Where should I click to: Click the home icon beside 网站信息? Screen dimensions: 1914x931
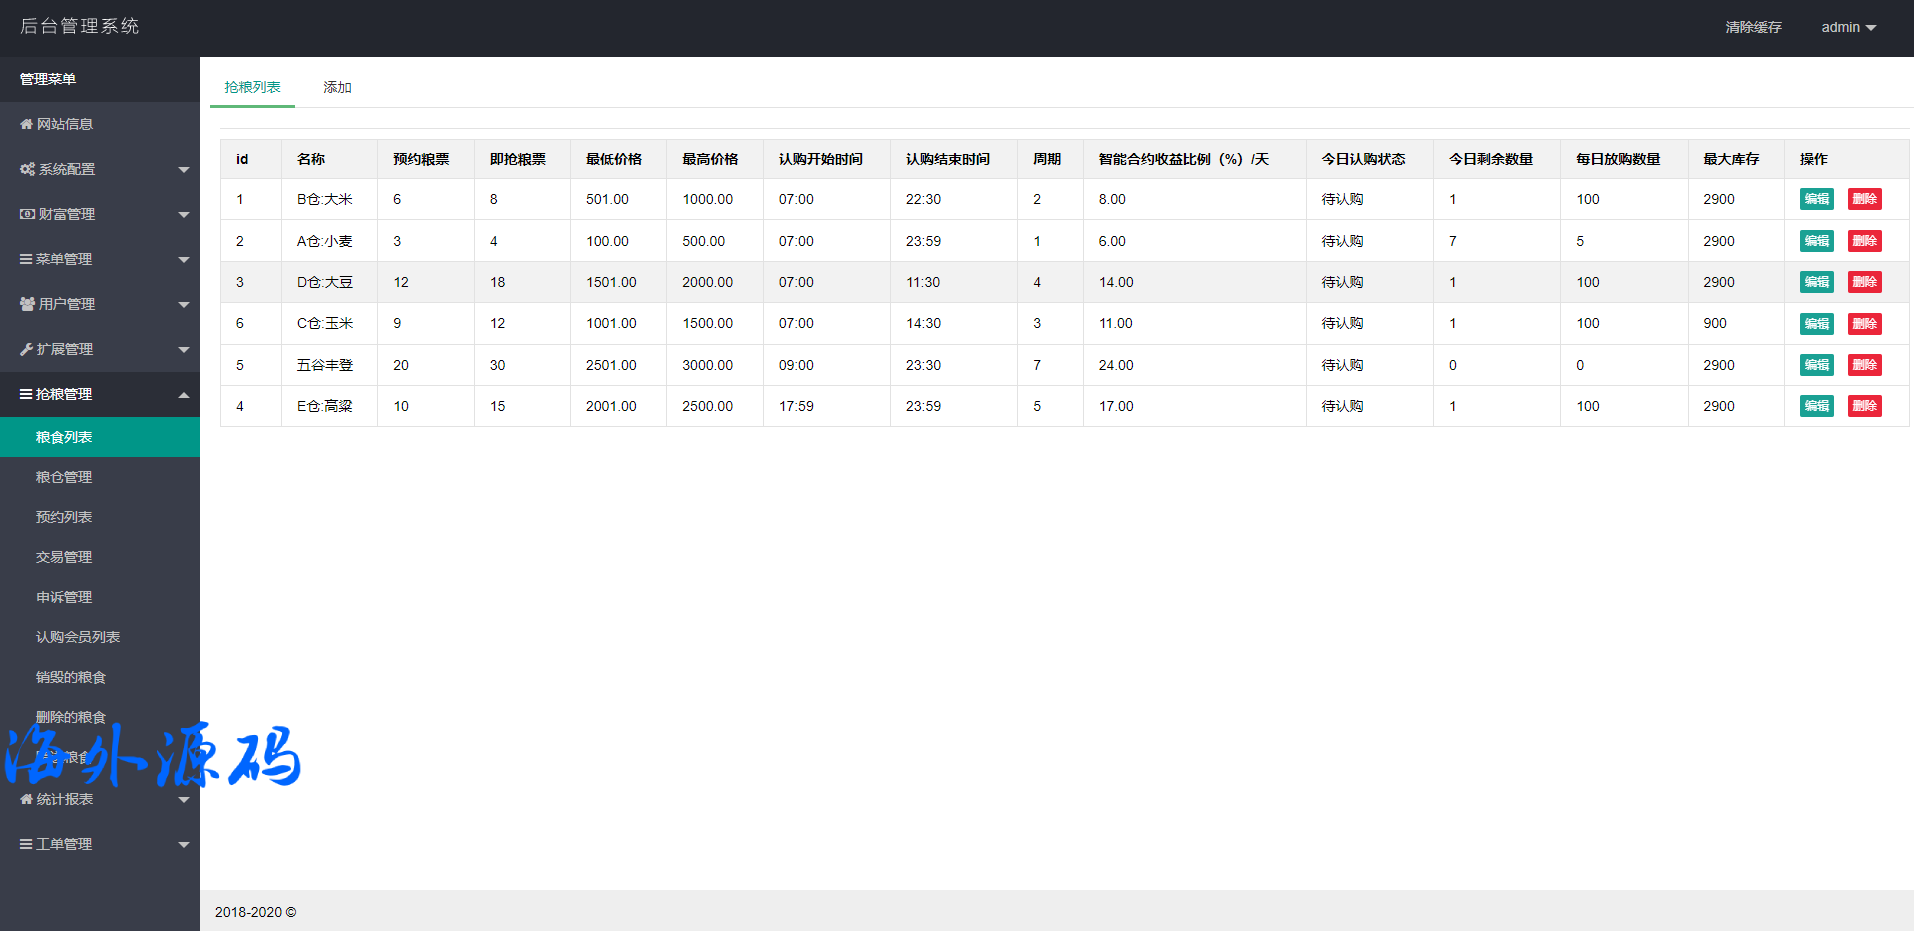26,124
